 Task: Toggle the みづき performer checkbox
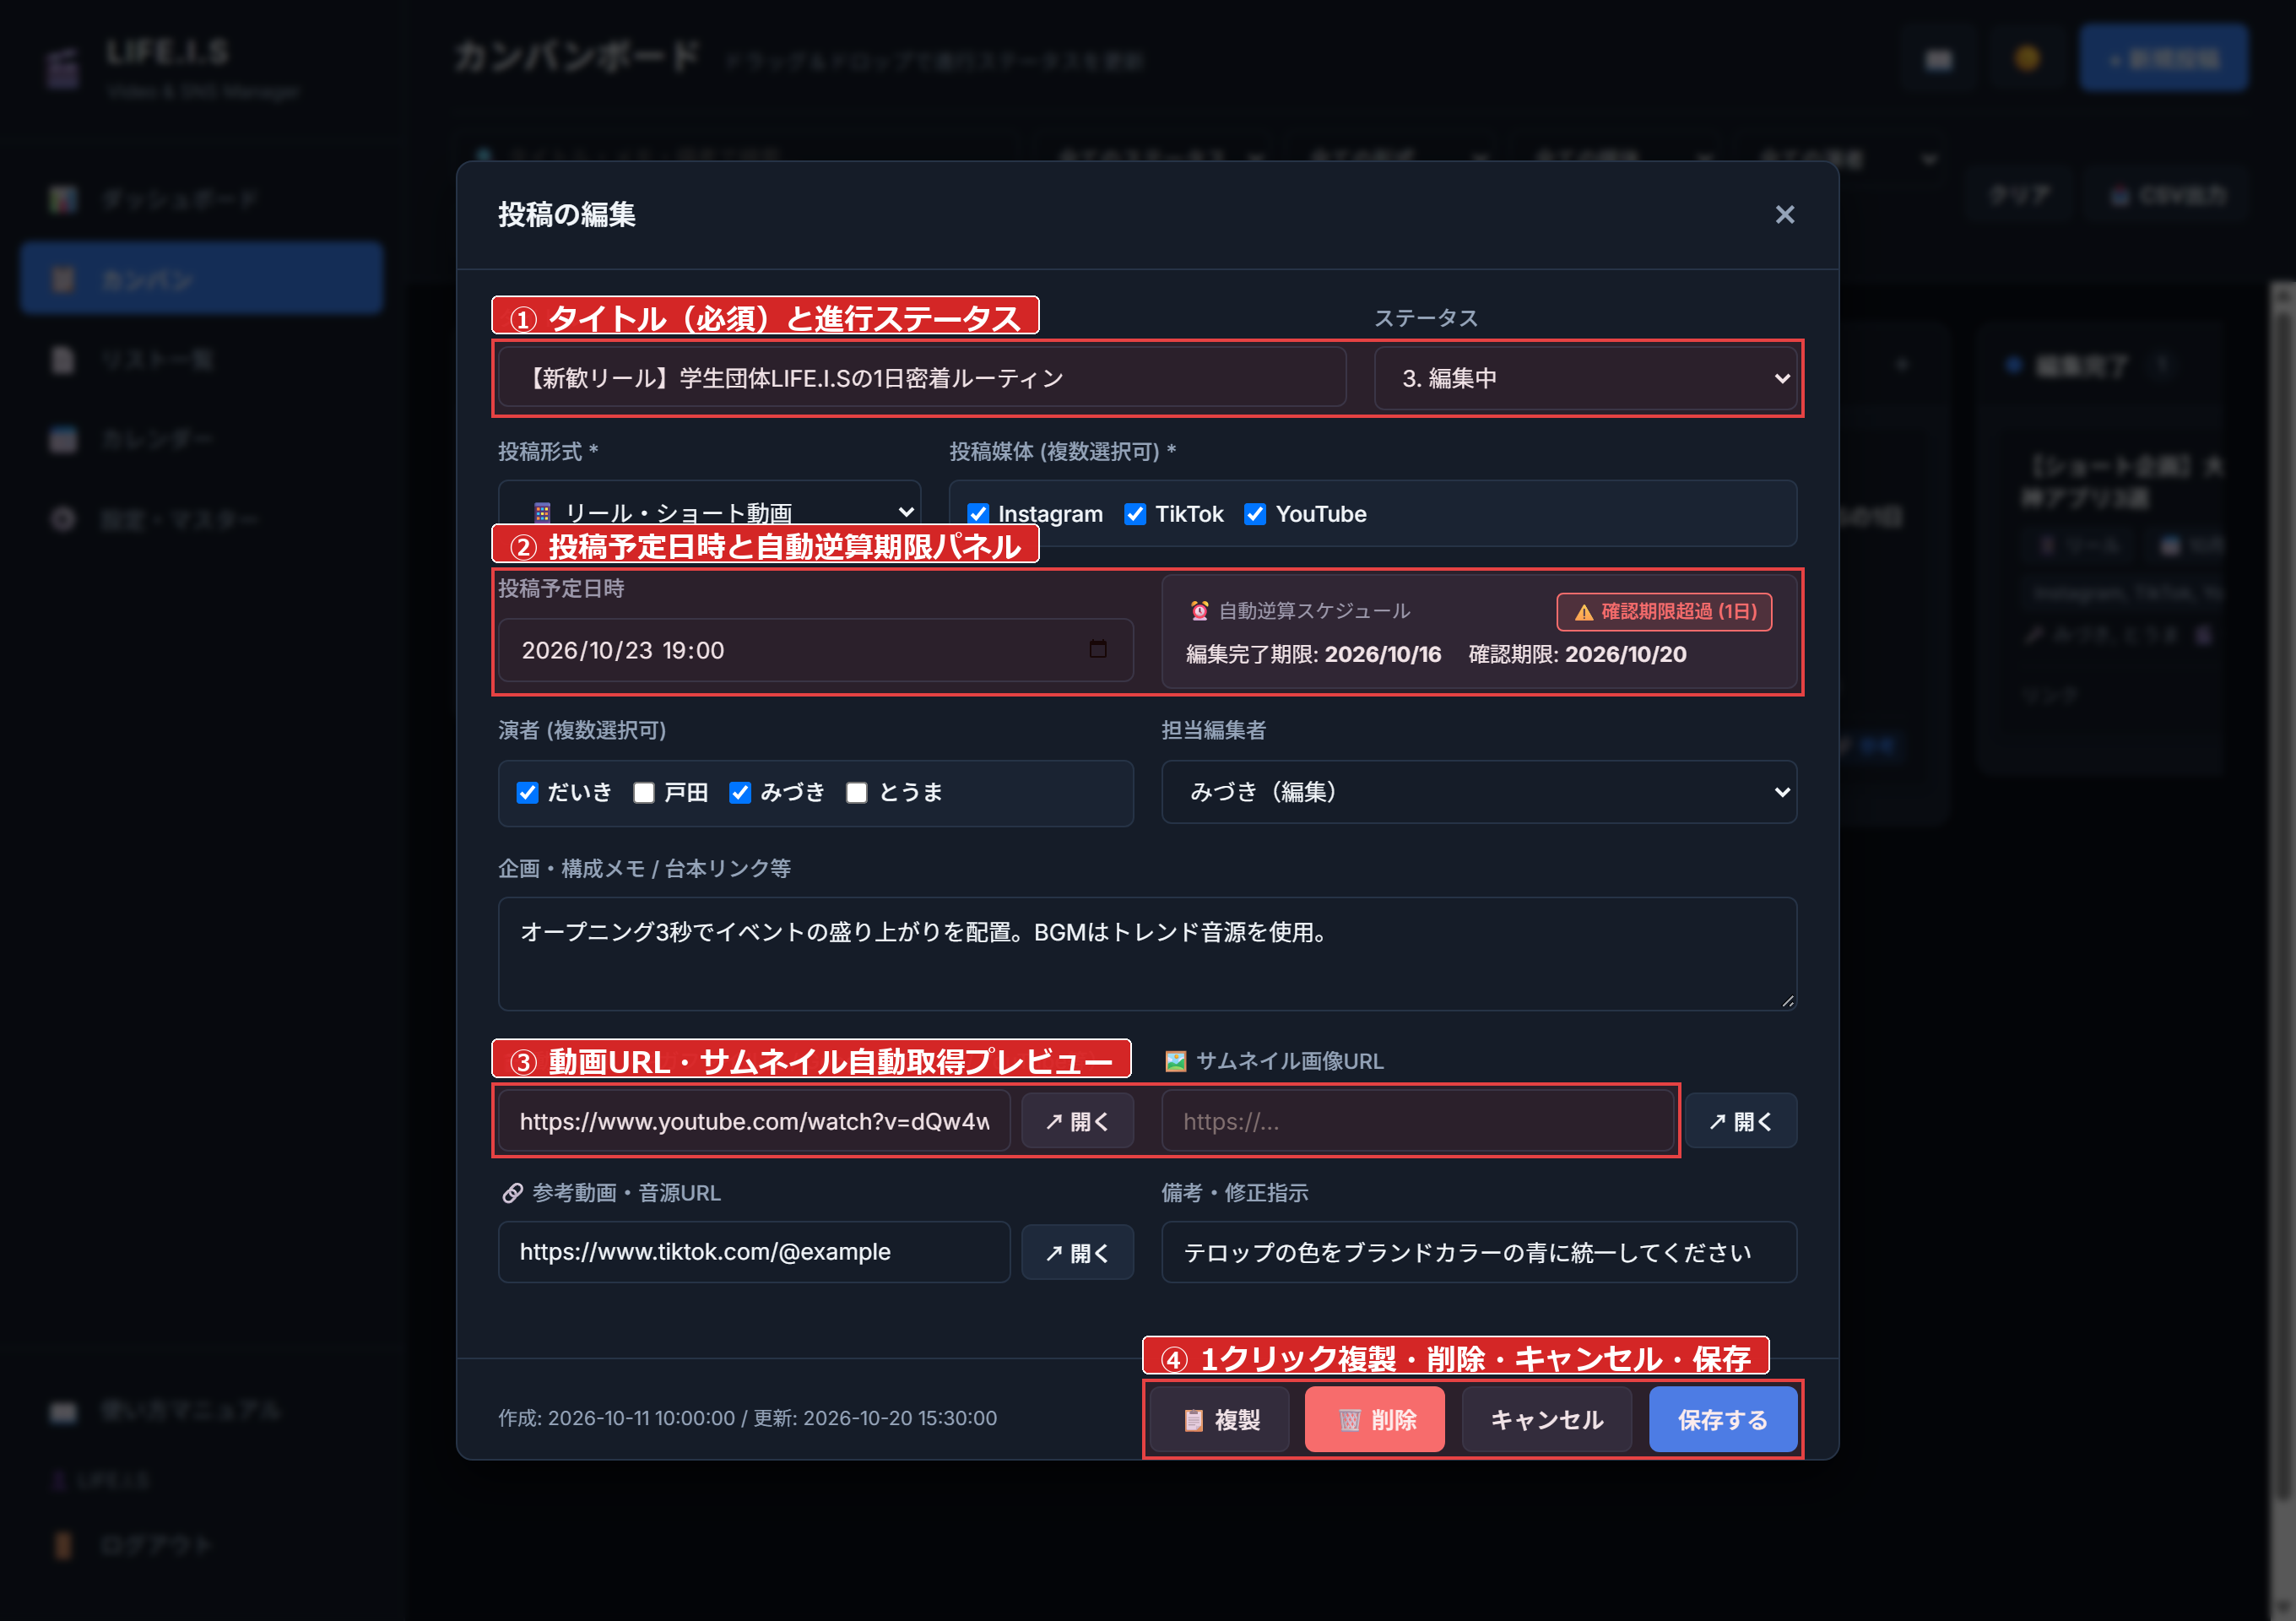click(x=740, y=793)
